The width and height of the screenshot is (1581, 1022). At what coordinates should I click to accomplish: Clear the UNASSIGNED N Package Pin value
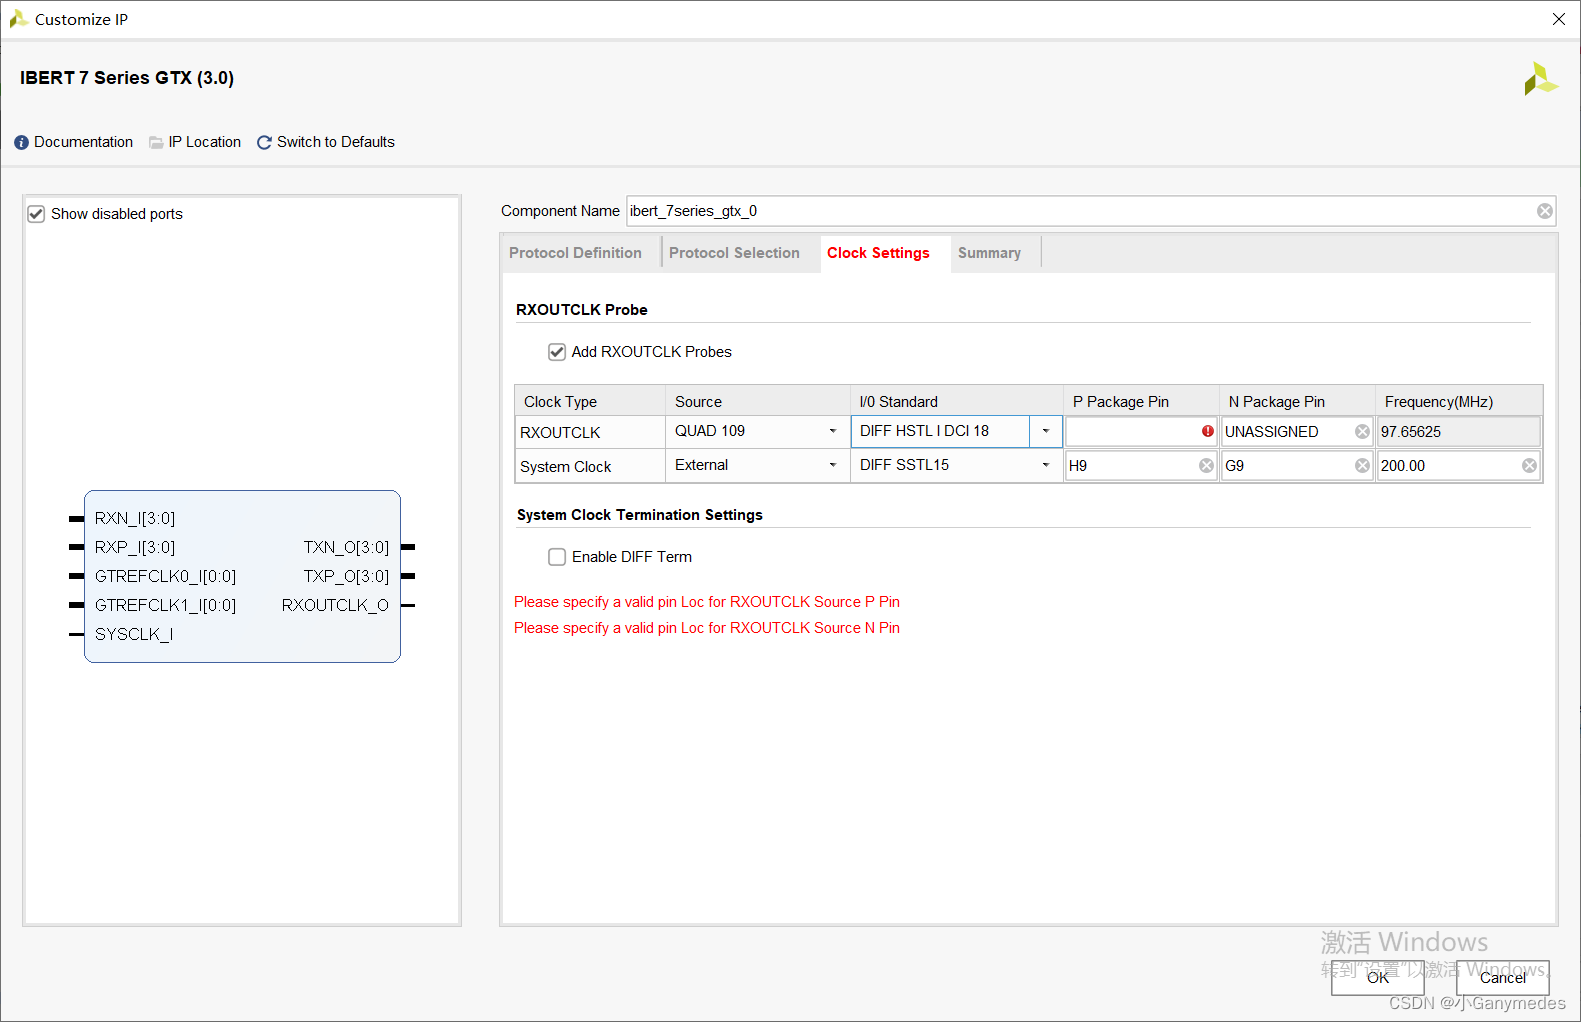(x=1362, y=432)
